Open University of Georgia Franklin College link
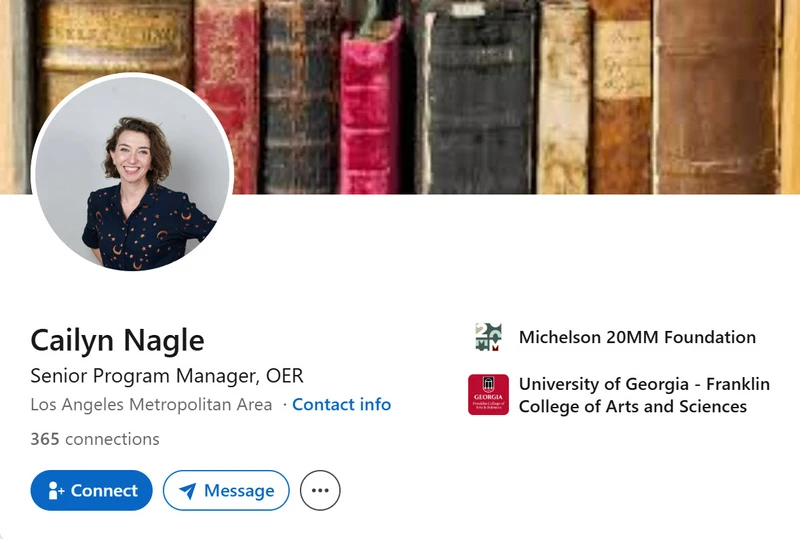800x539 pixels. 644,395
